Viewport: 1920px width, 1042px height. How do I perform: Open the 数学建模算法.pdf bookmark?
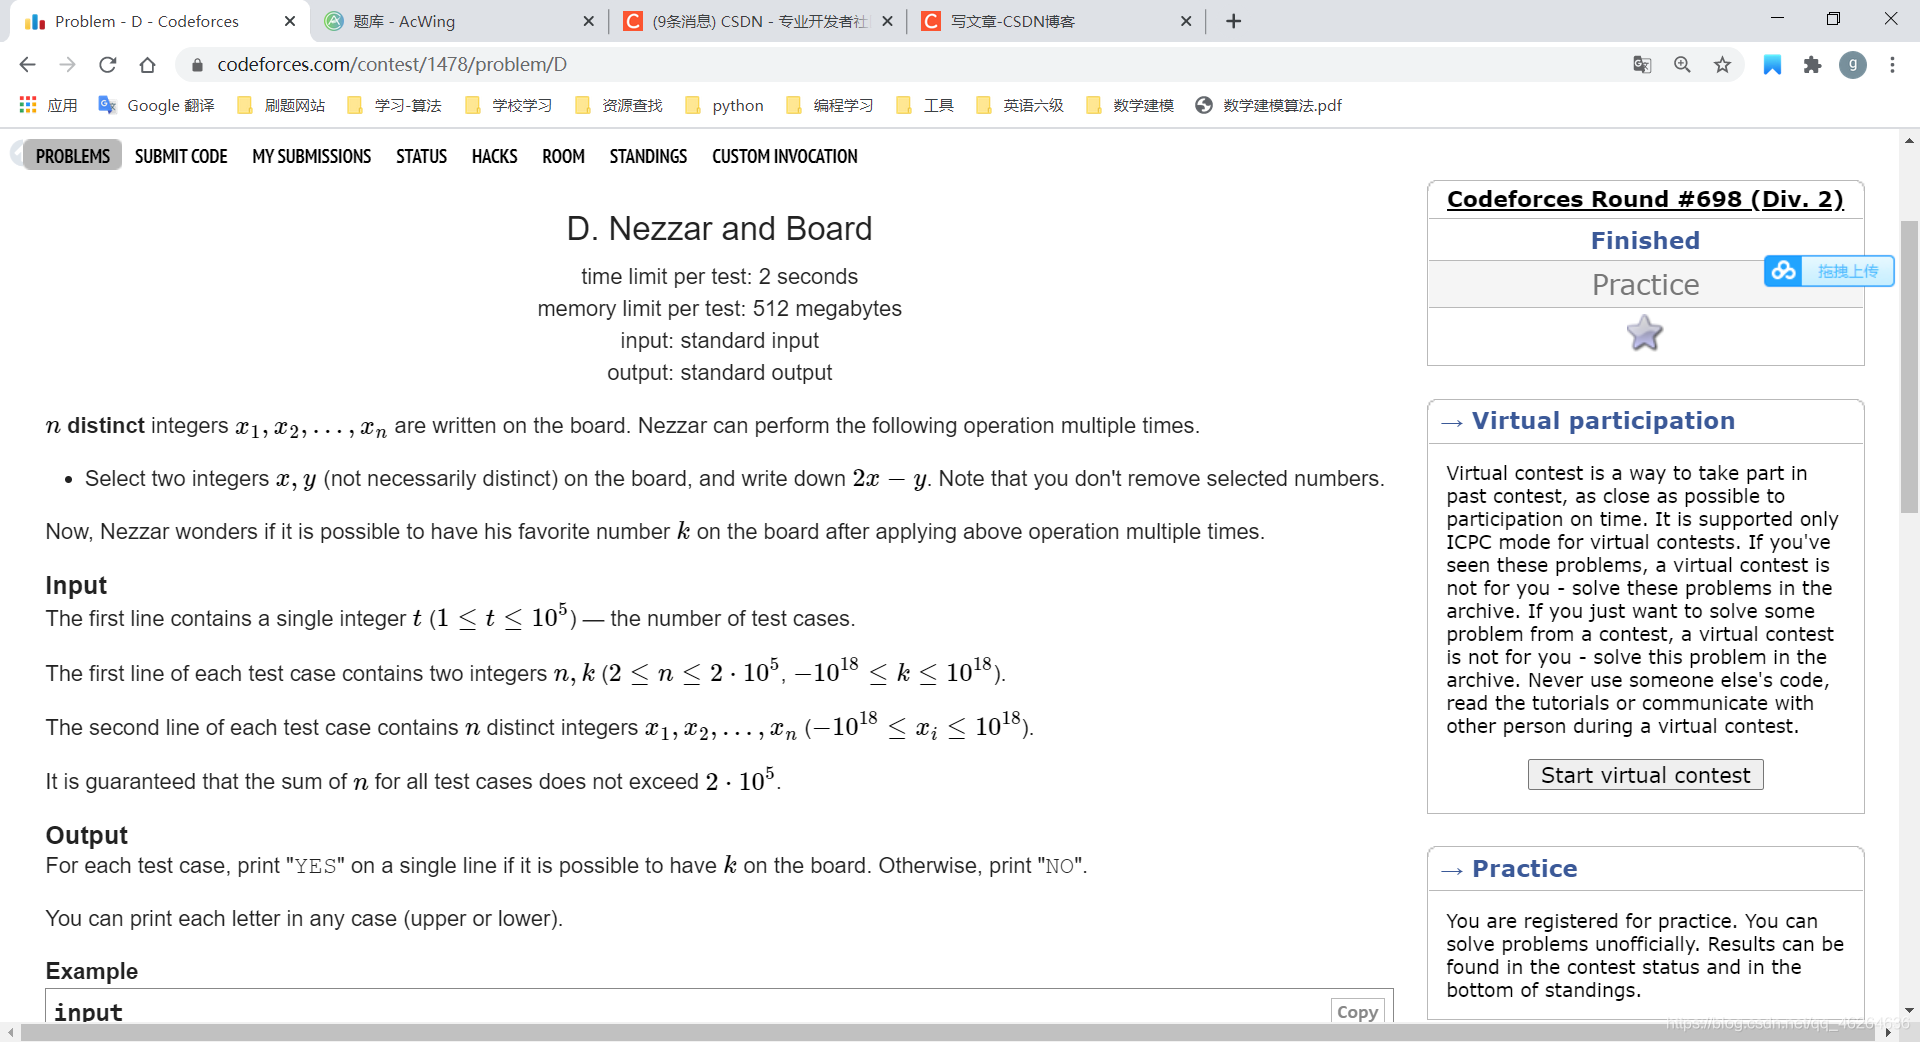1269,105
